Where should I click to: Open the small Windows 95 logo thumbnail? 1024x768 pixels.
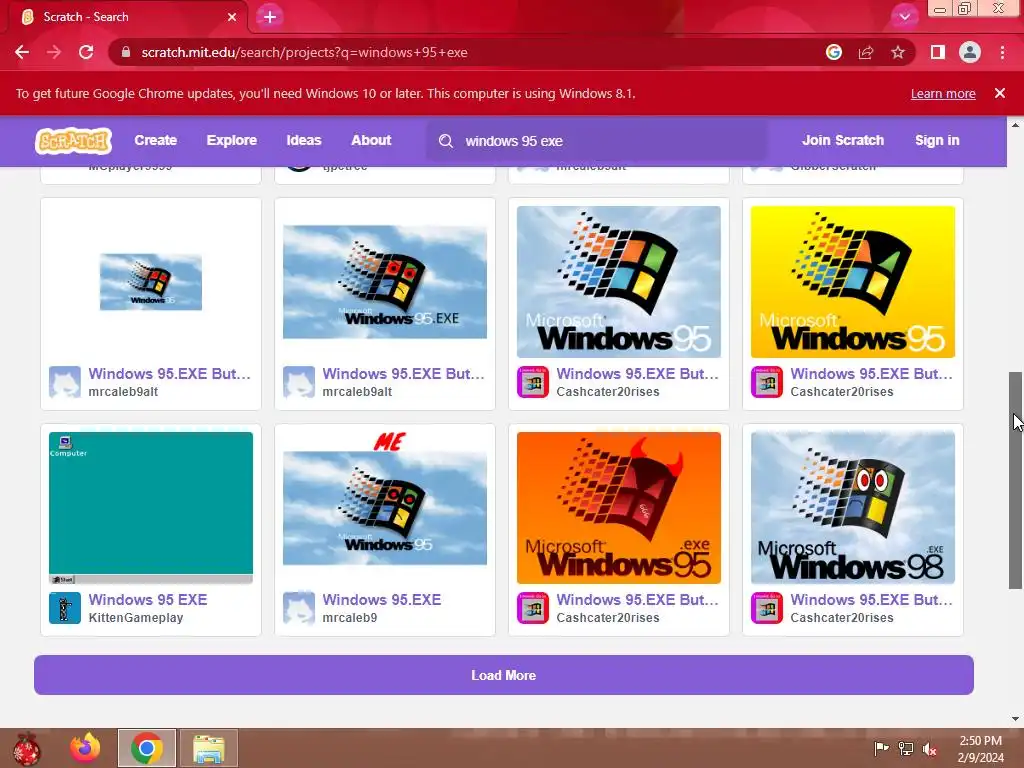click(x=151, y=282)
